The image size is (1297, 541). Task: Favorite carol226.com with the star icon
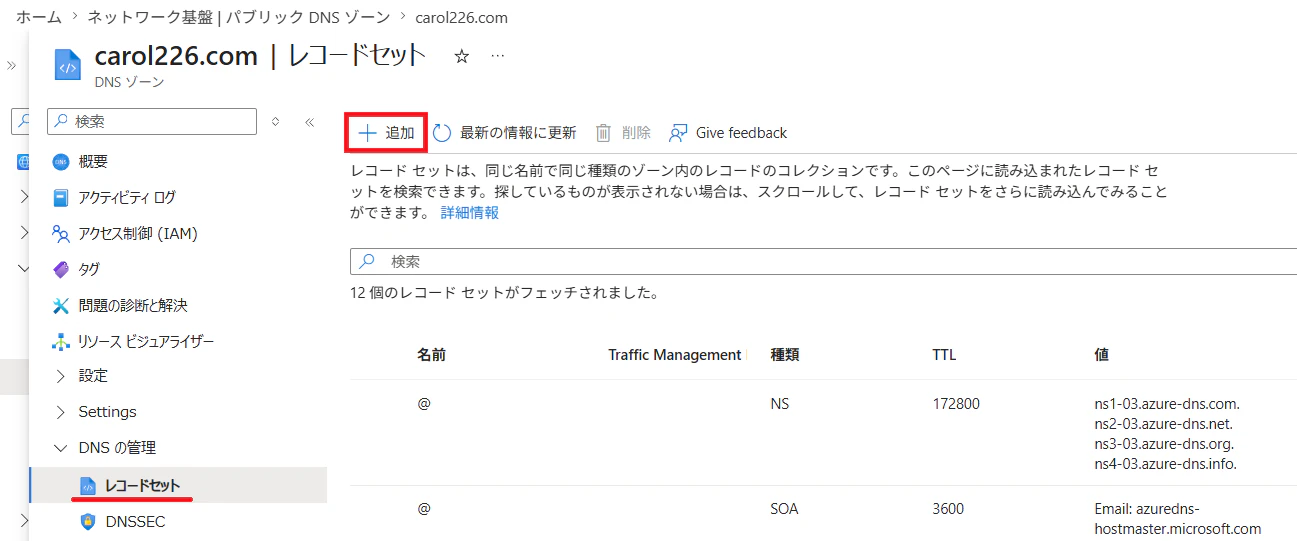(x=461, y=57)
